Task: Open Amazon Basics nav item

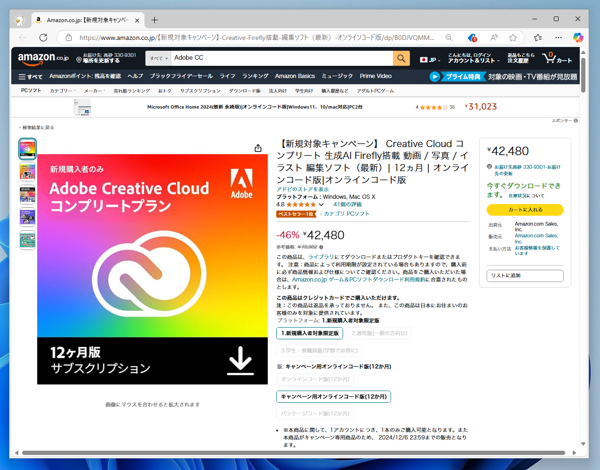Action: [x=295, y=76]
